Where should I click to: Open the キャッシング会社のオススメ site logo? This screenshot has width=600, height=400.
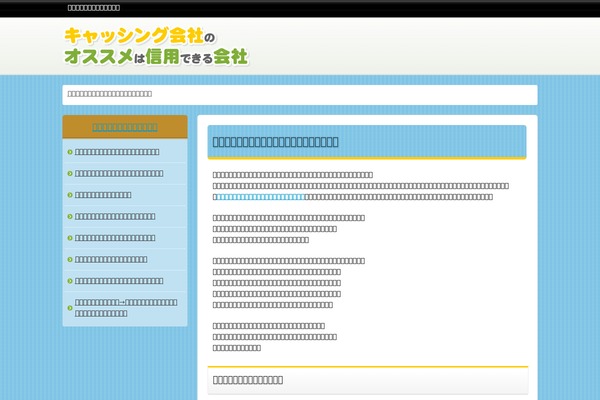(x=155, y=46)
